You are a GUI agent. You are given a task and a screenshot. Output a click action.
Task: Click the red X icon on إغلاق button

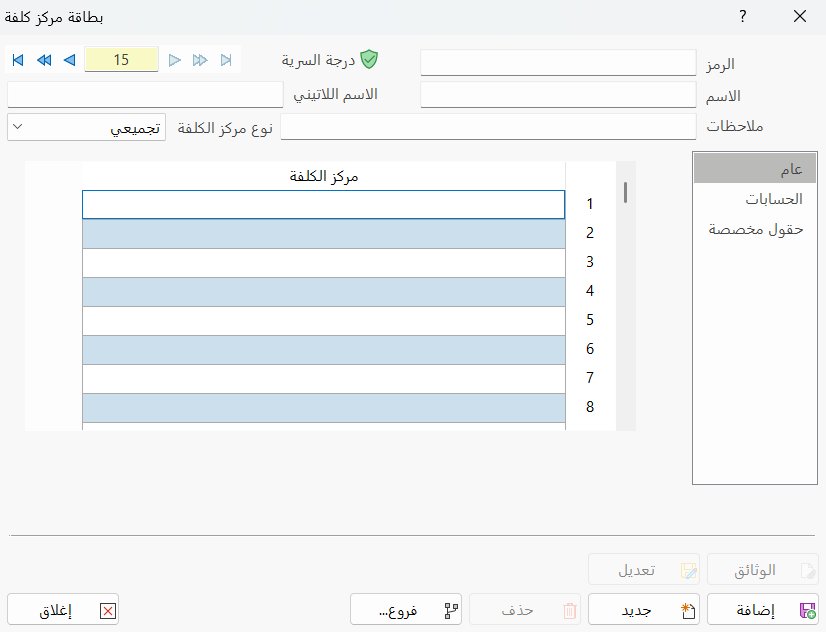[x=106, y=609]
